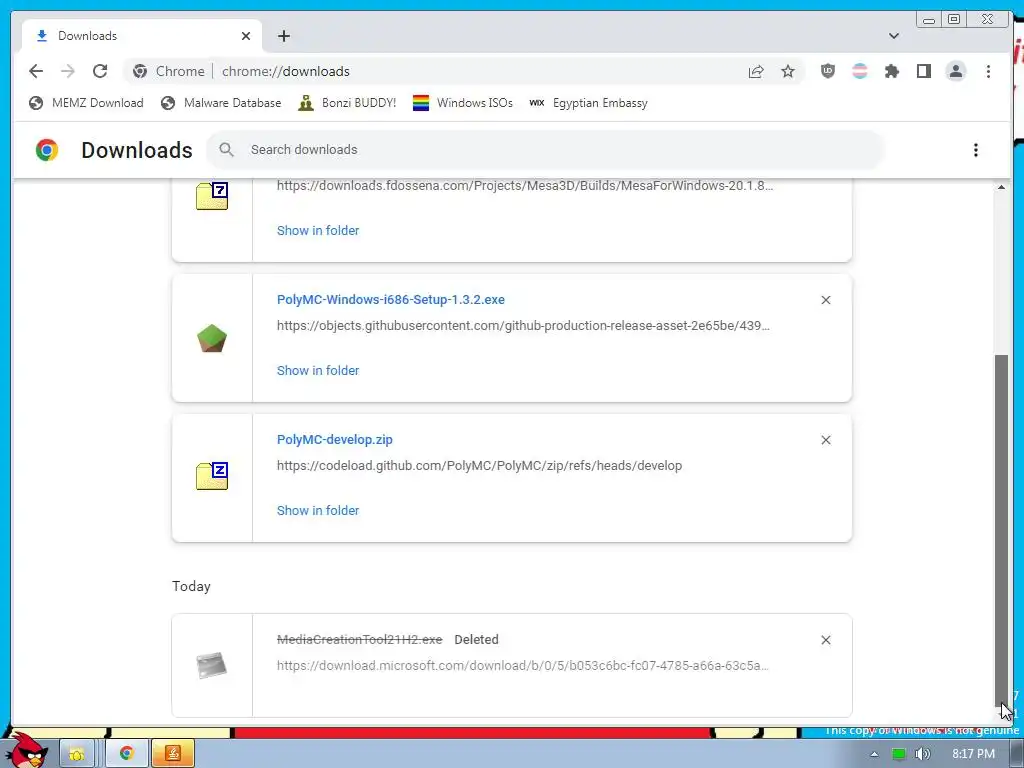Click the chrome://downloads address bar
Image resolution: width=1024 pixels, height=768 pixels.
coord(464,71)
